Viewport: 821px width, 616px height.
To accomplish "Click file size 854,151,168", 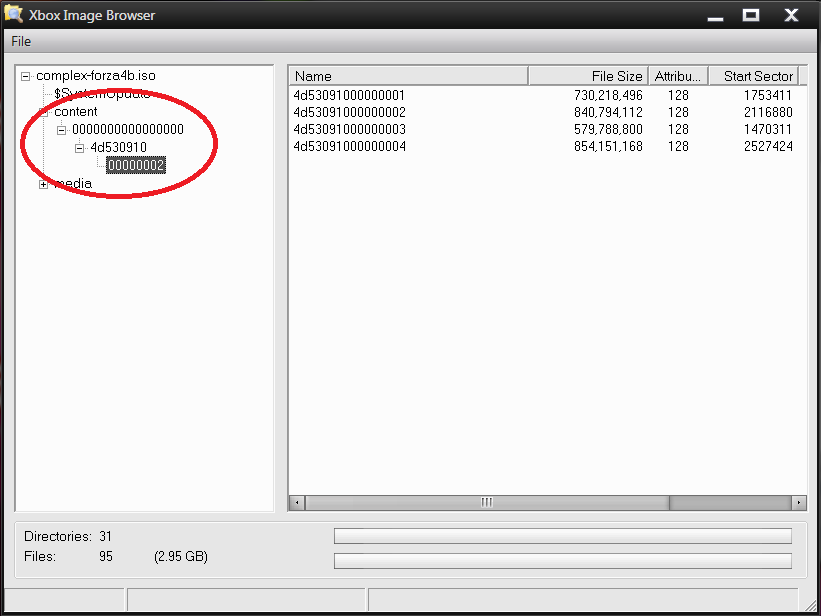I will (x=608, y=146).
